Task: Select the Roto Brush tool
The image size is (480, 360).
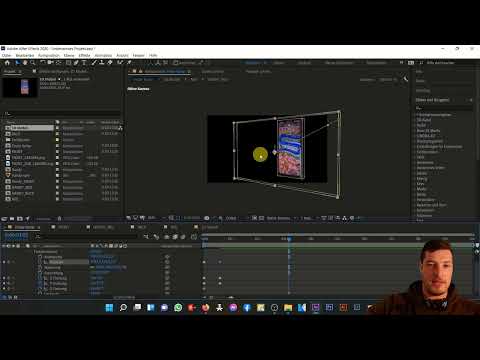Action: pyautogui.click(x=120, y=63)
